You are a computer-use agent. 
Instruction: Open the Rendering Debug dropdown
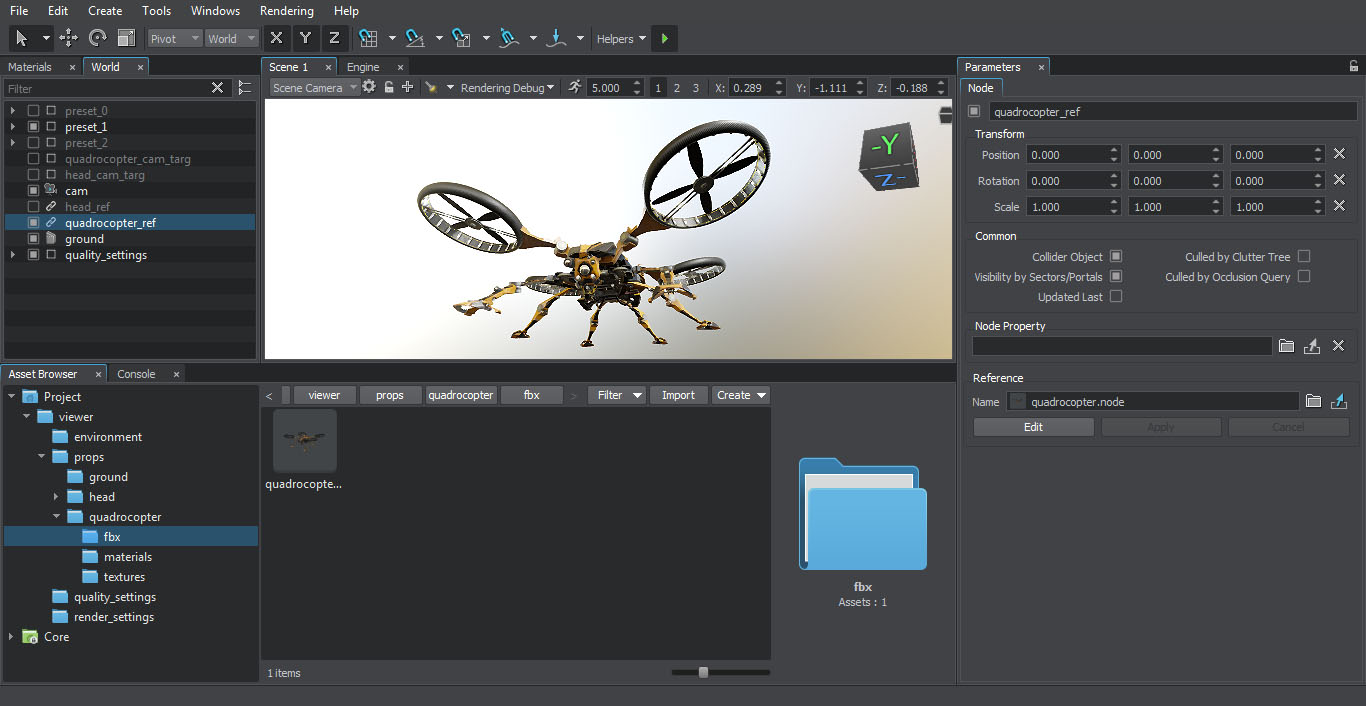click(x=508, y=88)
